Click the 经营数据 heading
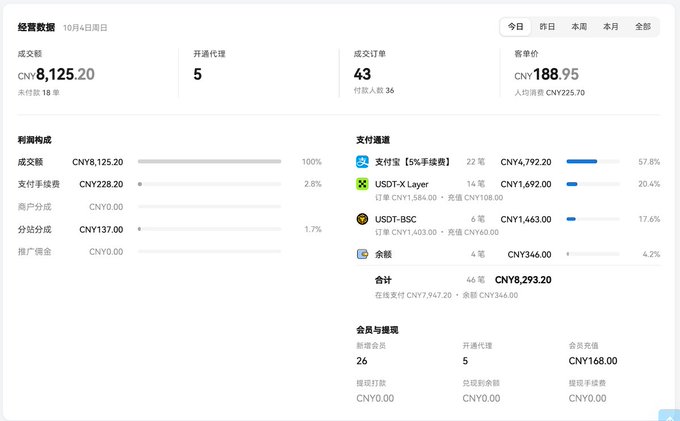Viewport: 680px width, 421px height. [36, 27]
